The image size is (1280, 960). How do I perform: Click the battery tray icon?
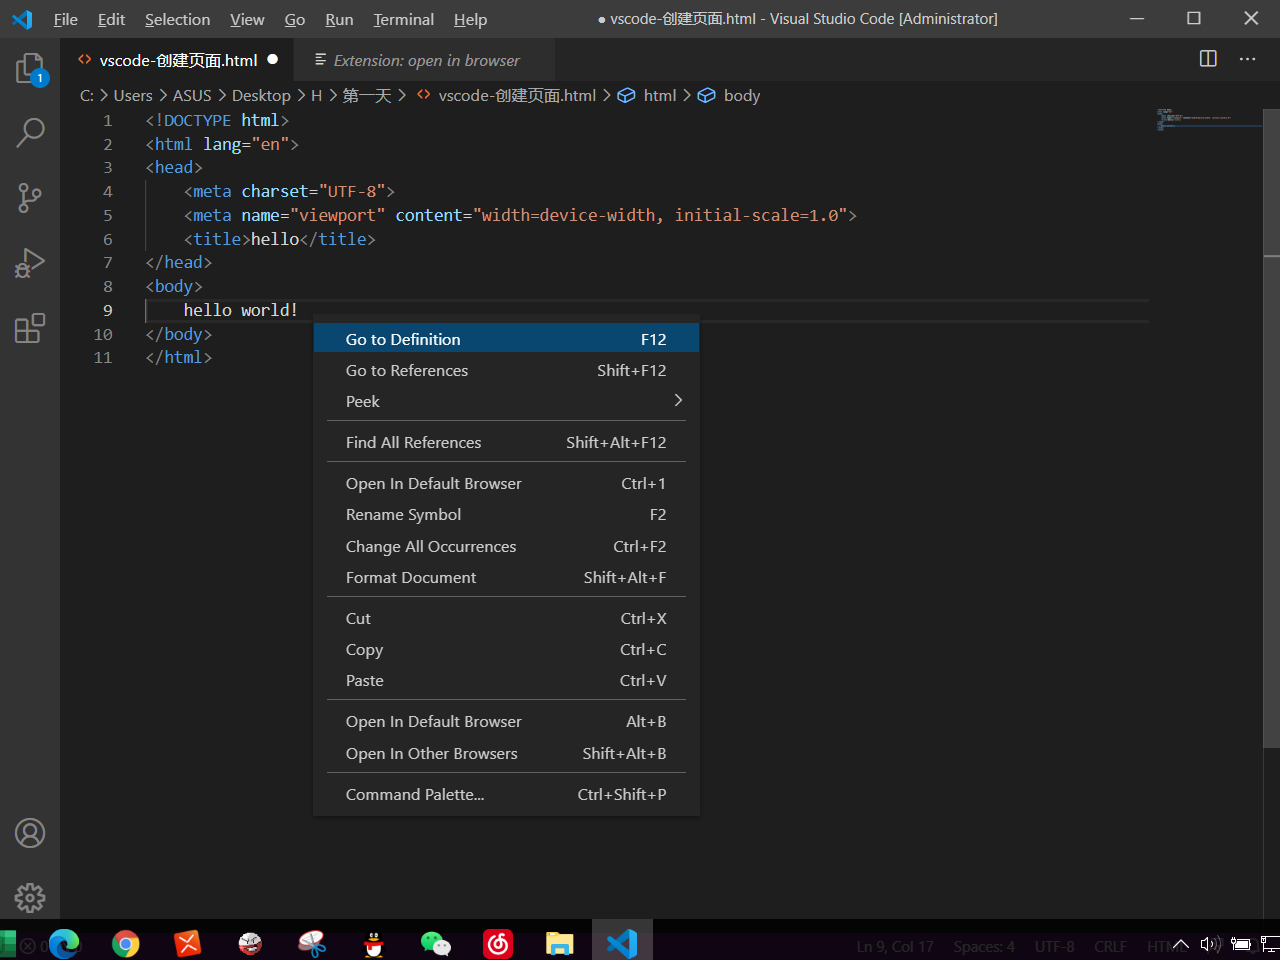pyautogui.click(x=1241, y=944)
